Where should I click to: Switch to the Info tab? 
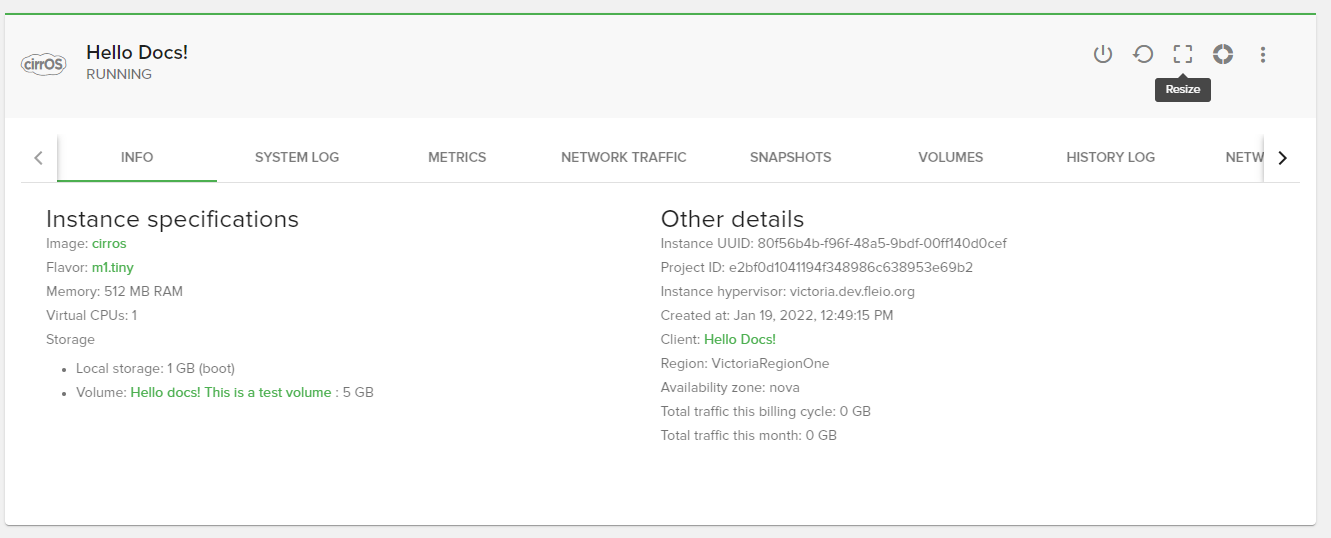[x=137, y=157]
